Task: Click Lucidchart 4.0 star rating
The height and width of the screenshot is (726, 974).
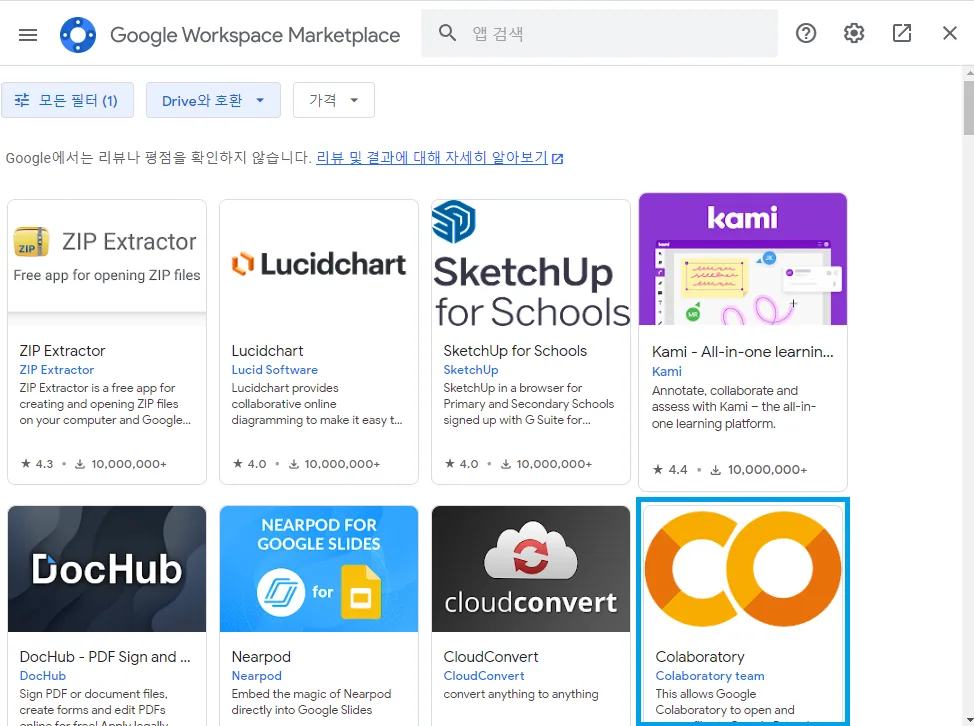Action: pos(250,464)
